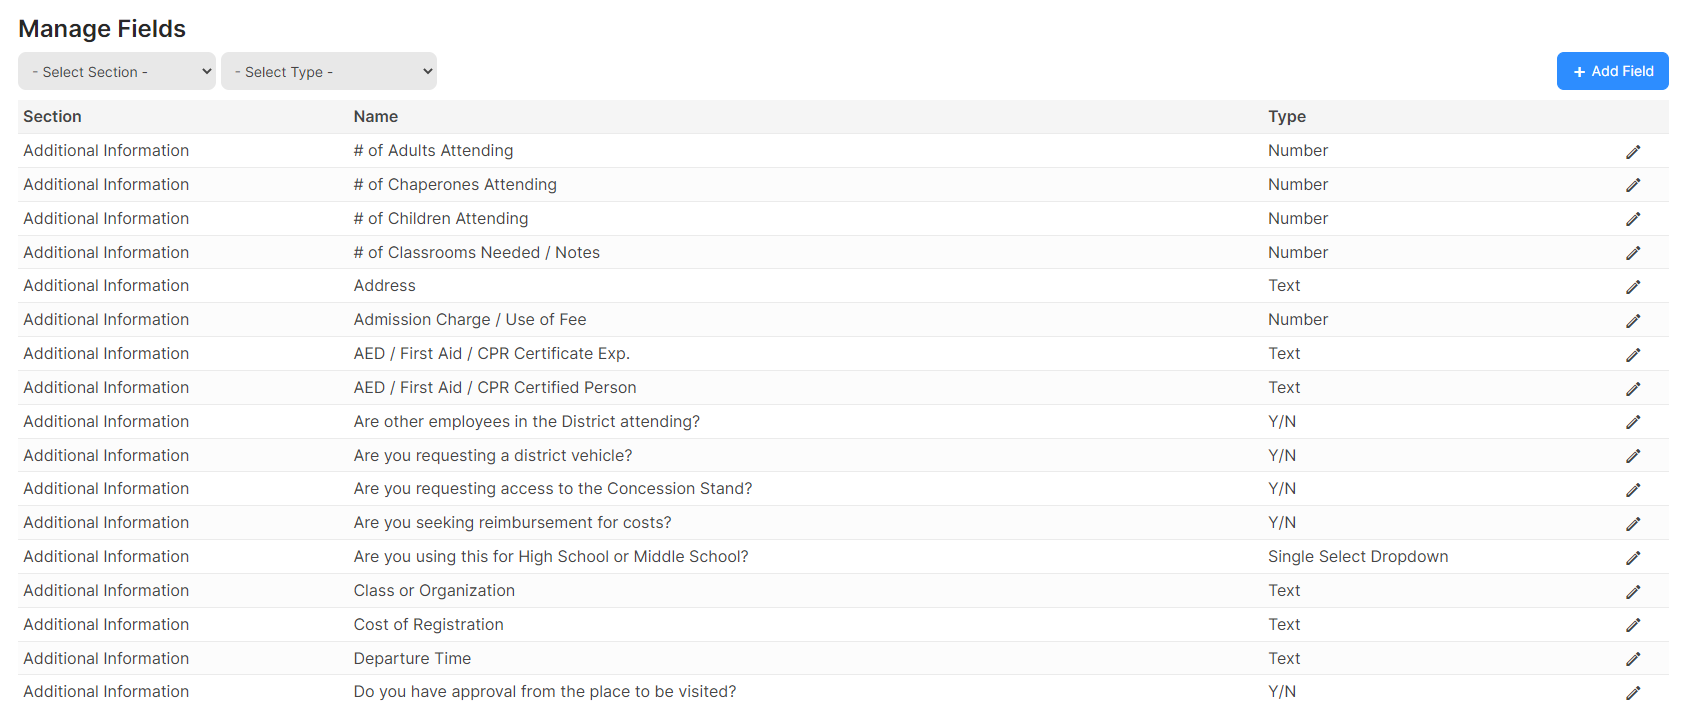Edit the Address field row
This screenshot has height=708, width=1682.
pyautogui.click(x=1633, y=287)
